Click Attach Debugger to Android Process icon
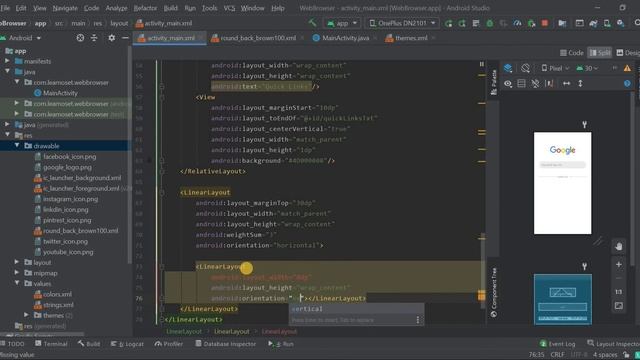 click(531, 23)
